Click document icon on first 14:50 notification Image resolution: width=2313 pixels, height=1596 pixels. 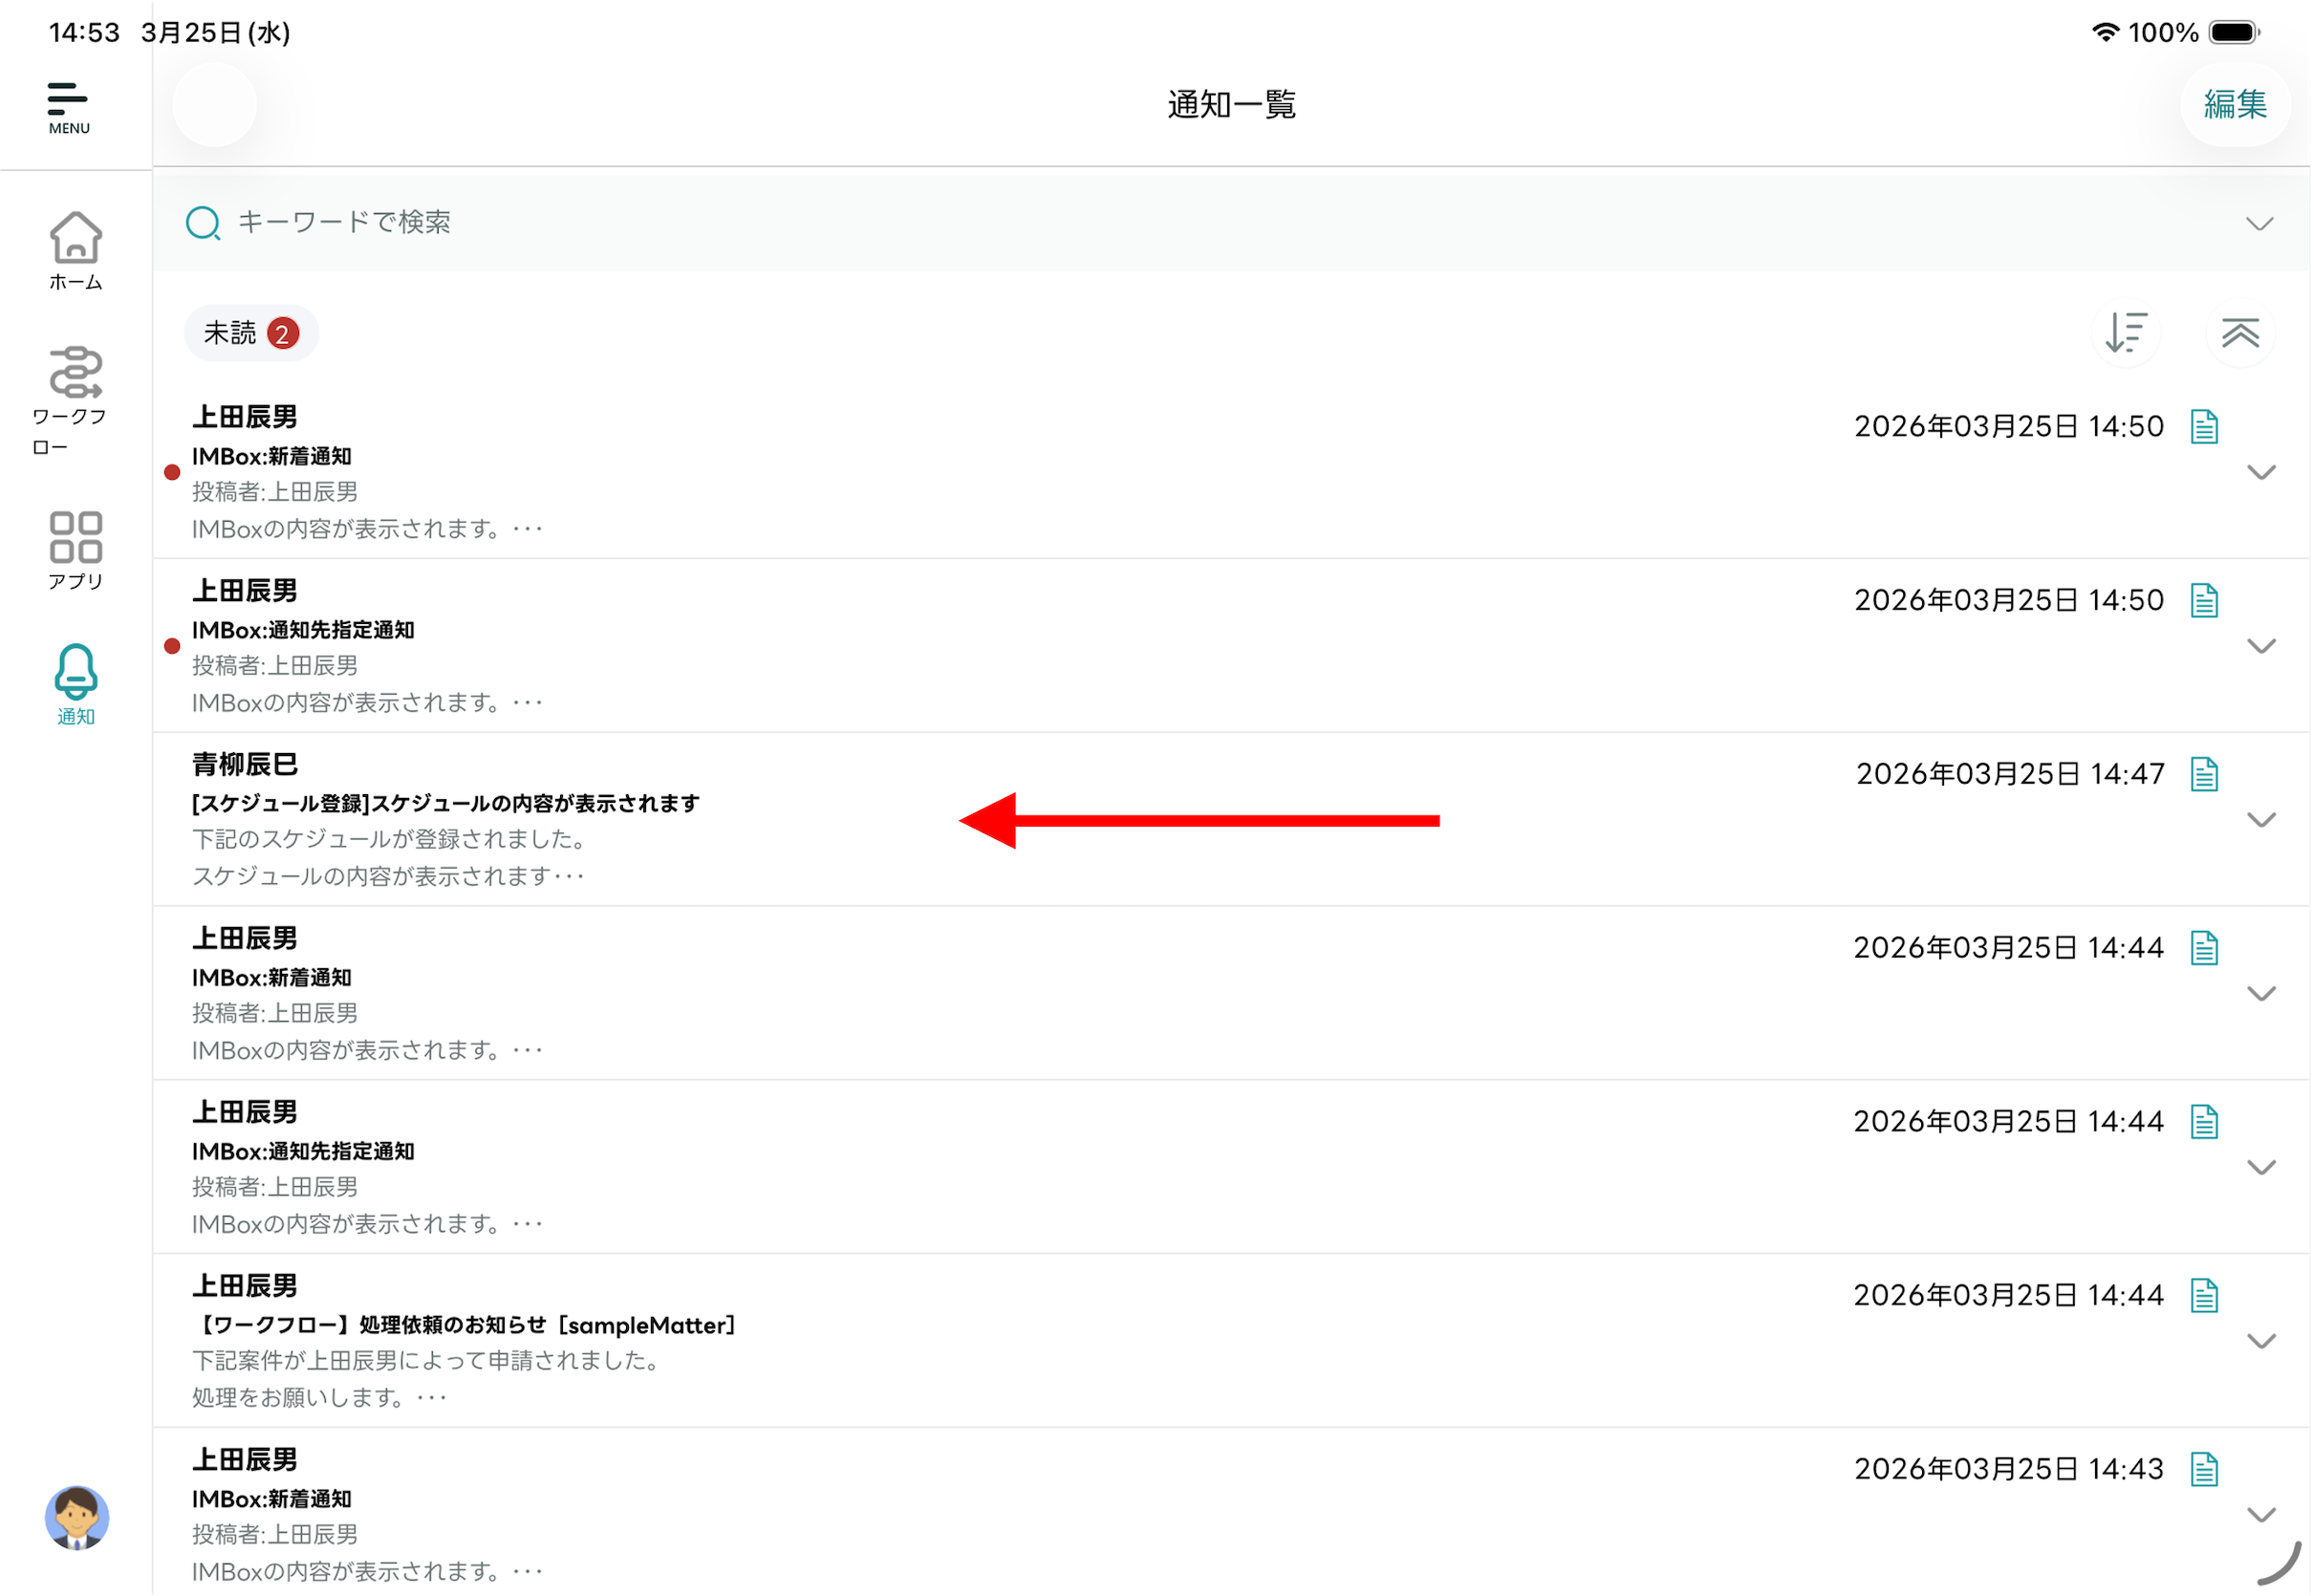(2203, 427)
